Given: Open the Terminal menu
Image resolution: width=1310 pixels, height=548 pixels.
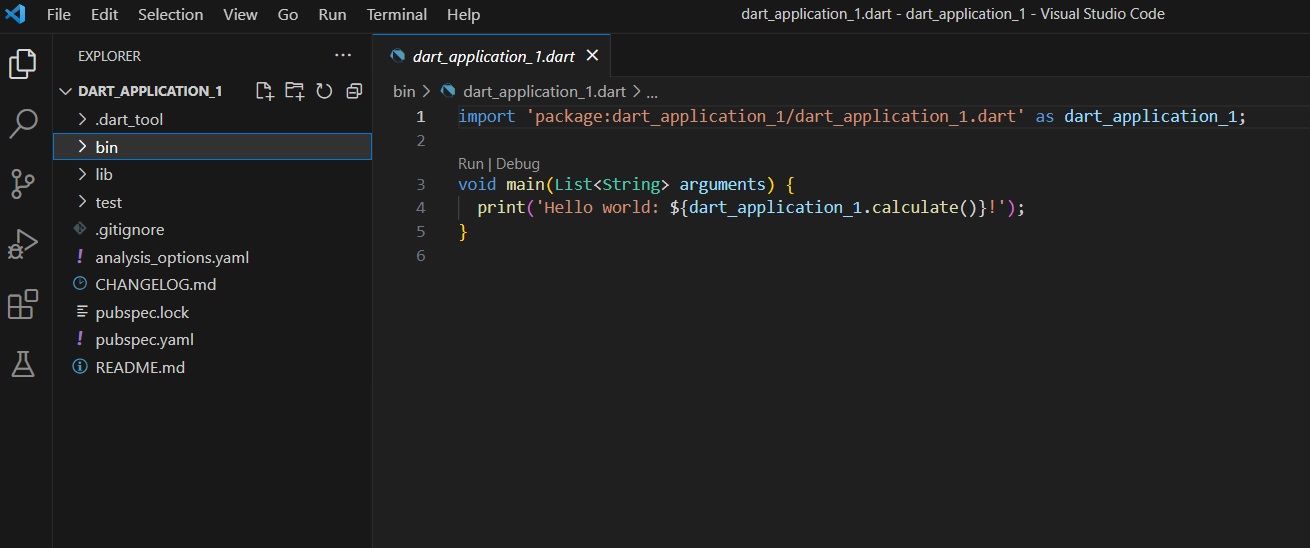Looking at the screenshot, I should [x=397, y=14].
